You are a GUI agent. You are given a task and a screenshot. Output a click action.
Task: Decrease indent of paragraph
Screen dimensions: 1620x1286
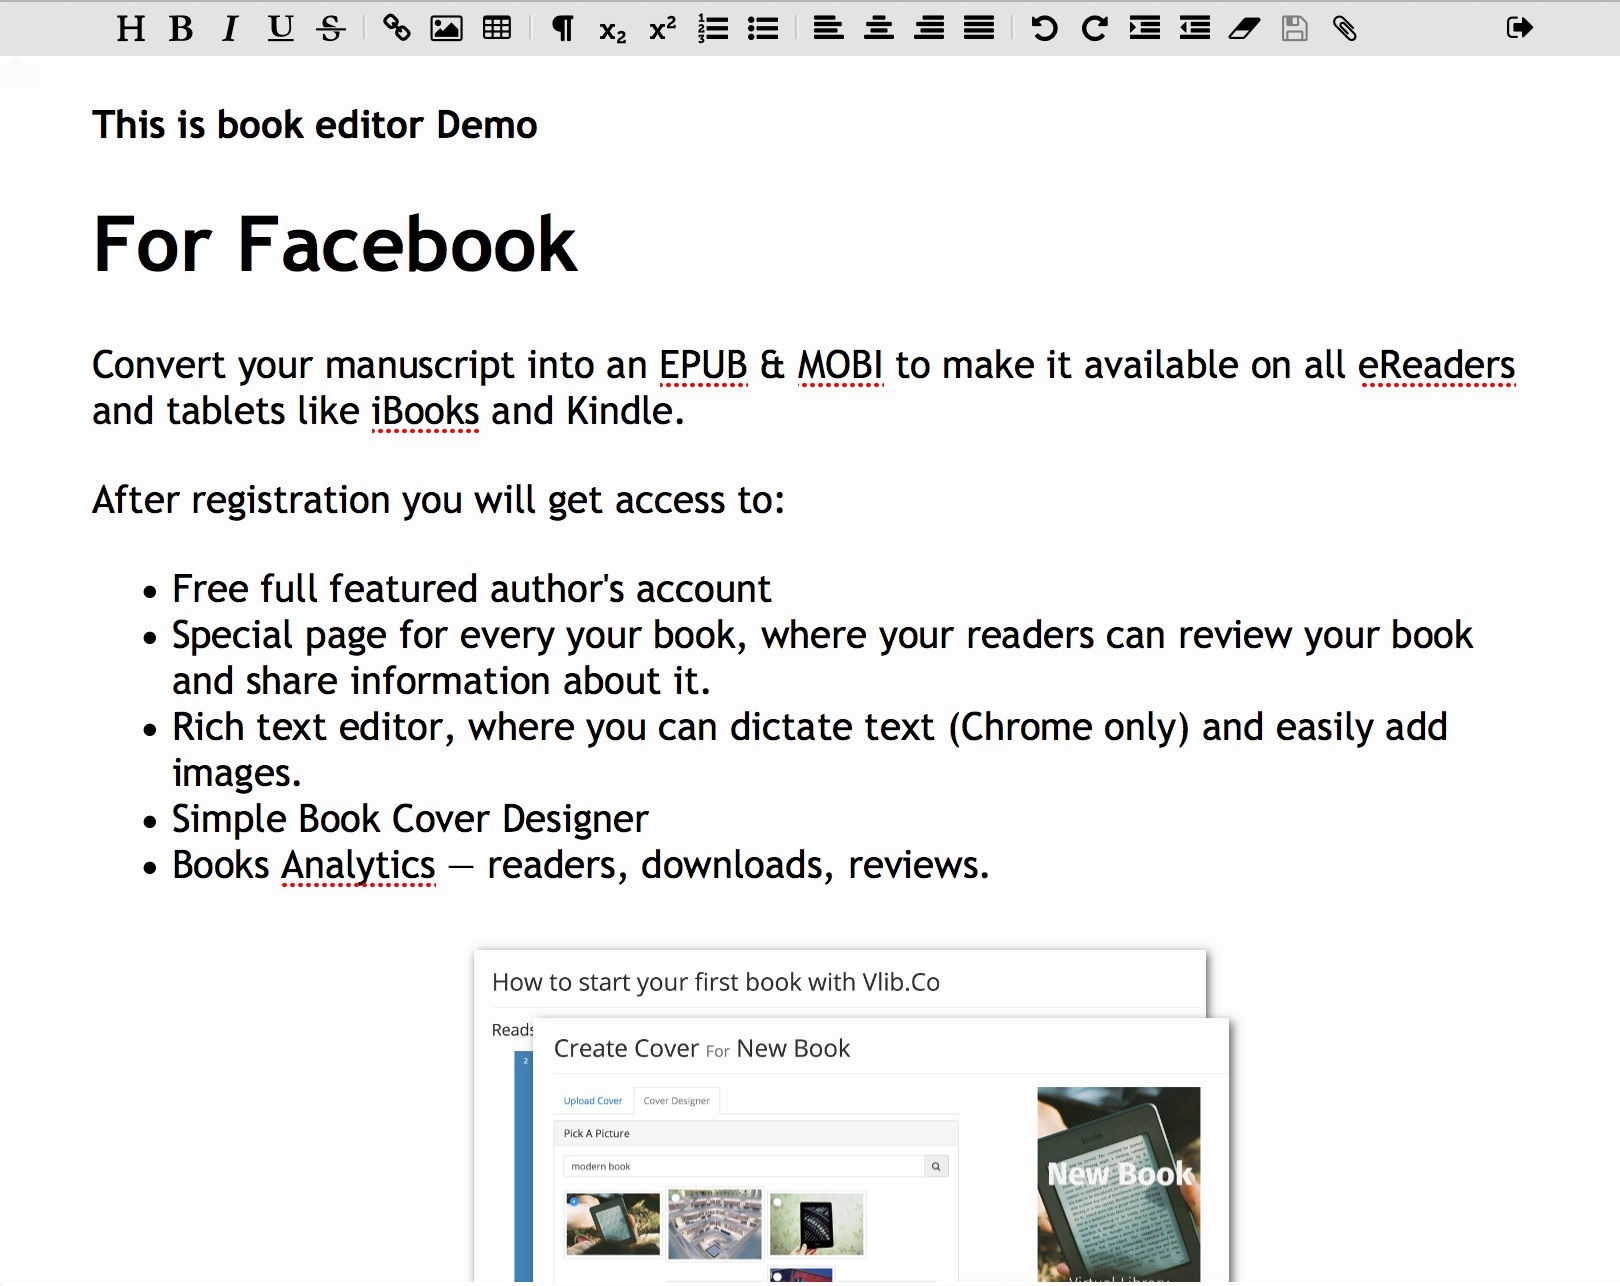tap(1195, 28)
